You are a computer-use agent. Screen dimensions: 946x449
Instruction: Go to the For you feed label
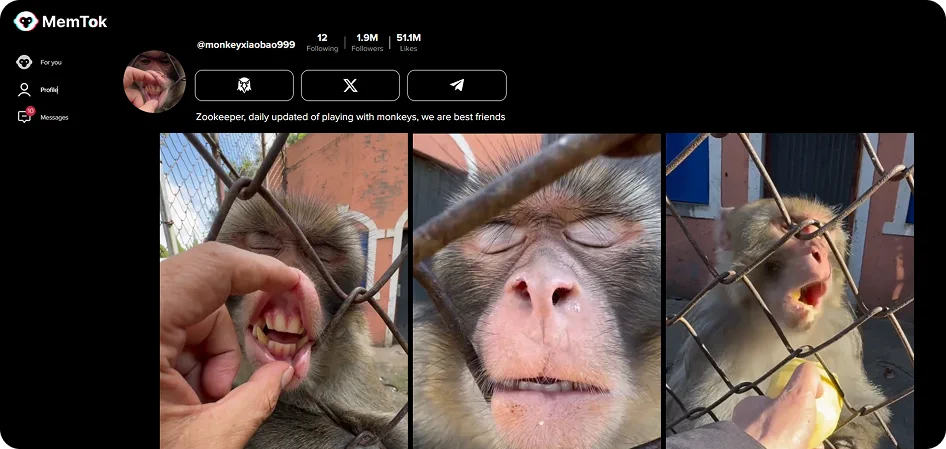(51, 62)
